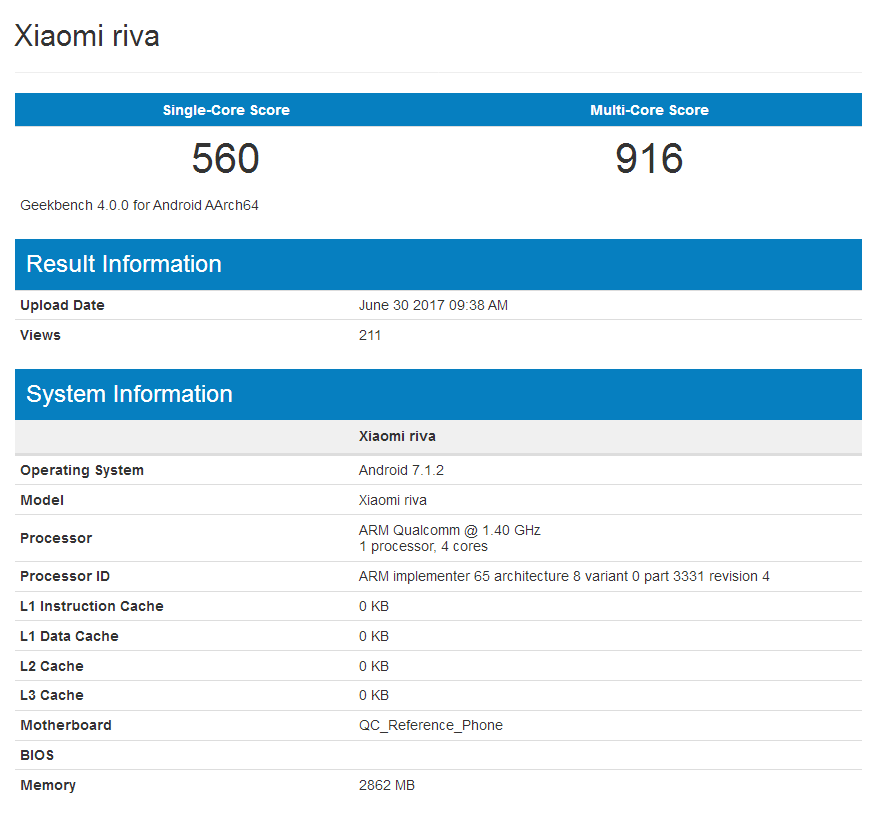Click the single-core score value 560
The height and width of the screenshot is (816, 876).
[226, 159]
